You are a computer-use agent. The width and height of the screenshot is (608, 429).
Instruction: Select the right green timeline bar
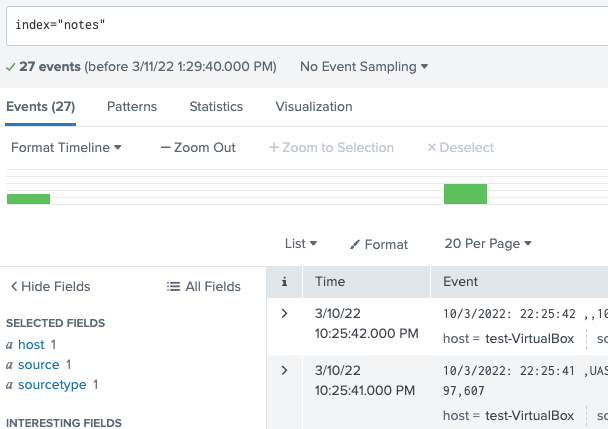click(x=465, y=194)
